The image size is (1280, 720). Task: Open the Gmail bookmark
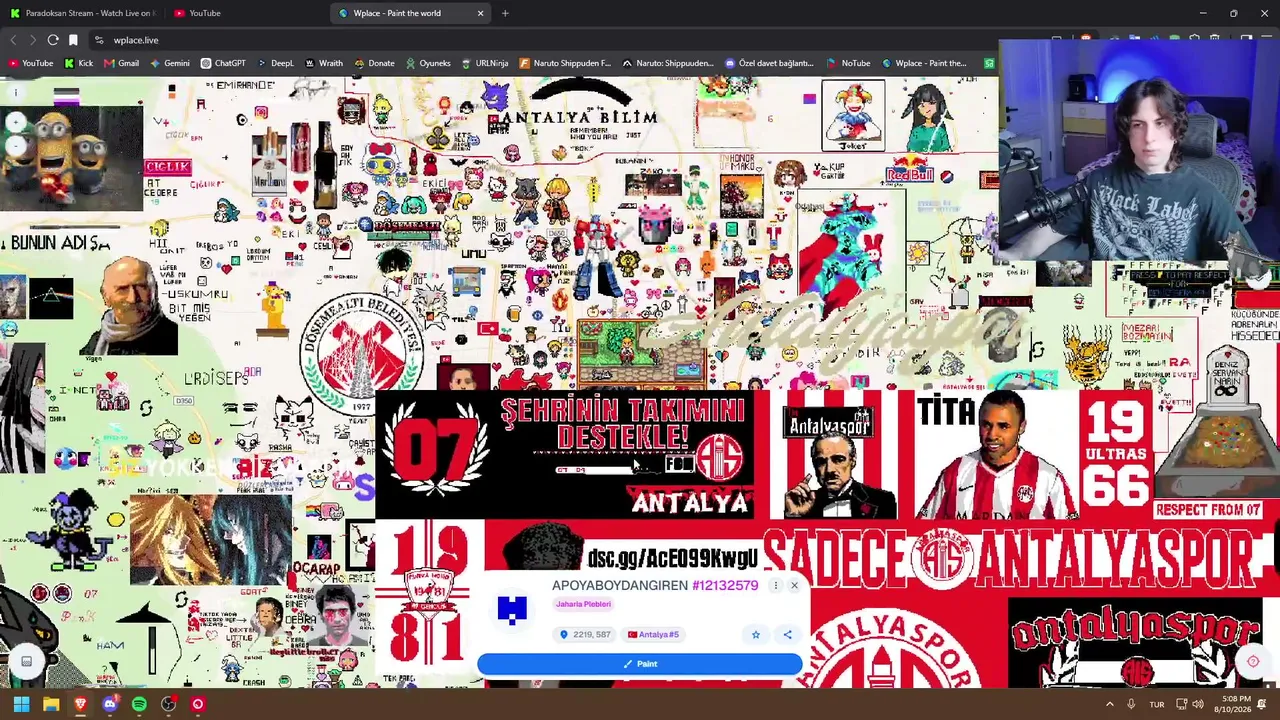[x=121, y=63]
